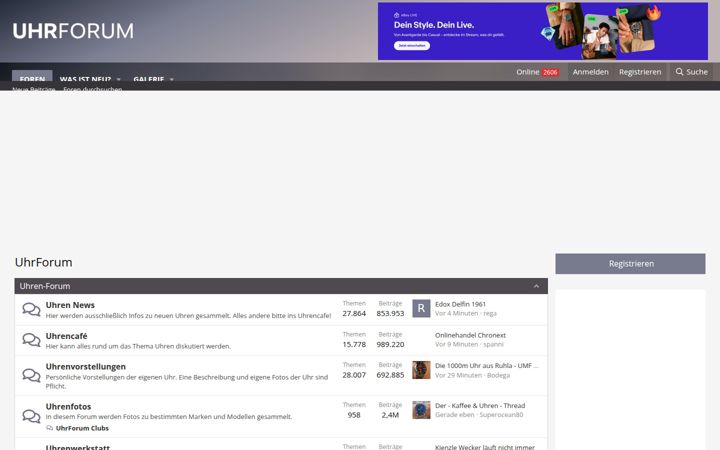Open the Uhrencafé forum chat icon
The height and width of the screenshot is (450, 720).
point(31,340)
